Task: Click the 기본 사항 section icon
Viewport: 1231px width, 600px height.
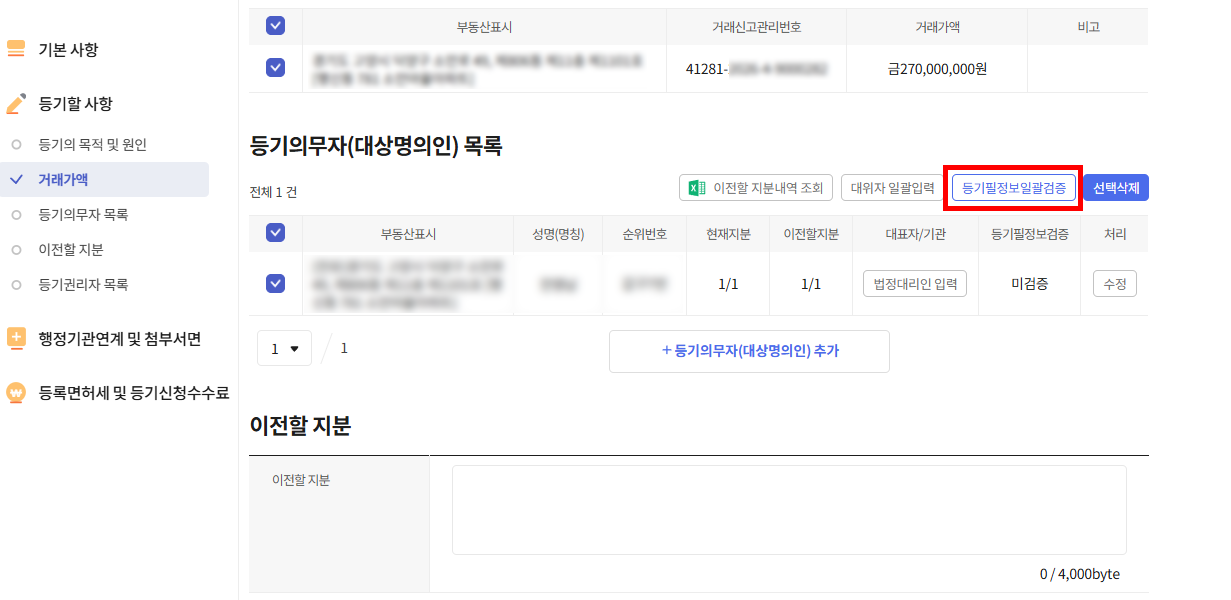Action: [16, 49]
